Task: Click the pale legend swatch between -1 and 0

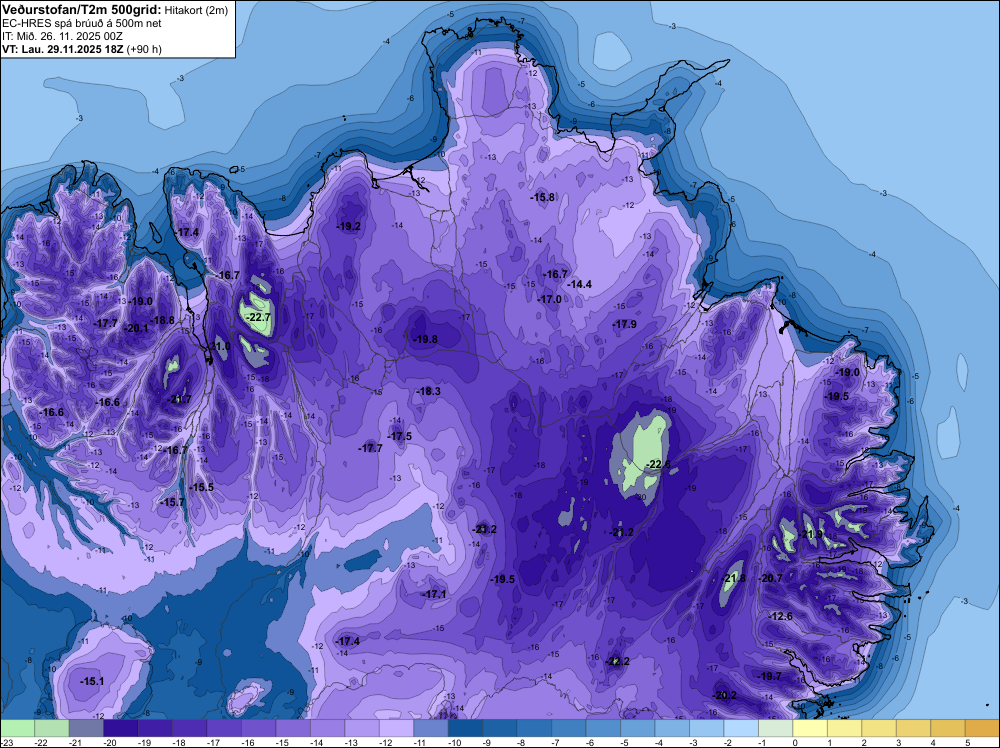Action: (775, 728)
